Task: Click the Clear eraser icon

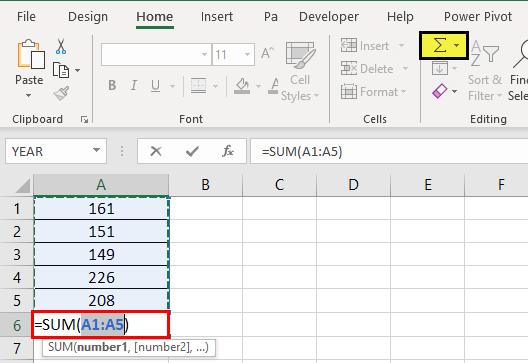Action: pyautogui.click(x=440, y=91)
